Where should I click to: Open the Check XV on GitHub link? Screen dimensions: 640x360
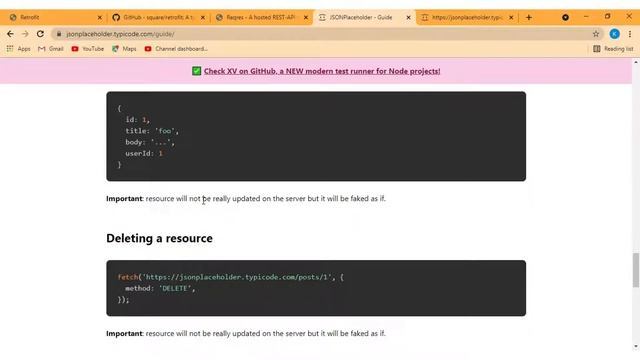tap(322, 71)
